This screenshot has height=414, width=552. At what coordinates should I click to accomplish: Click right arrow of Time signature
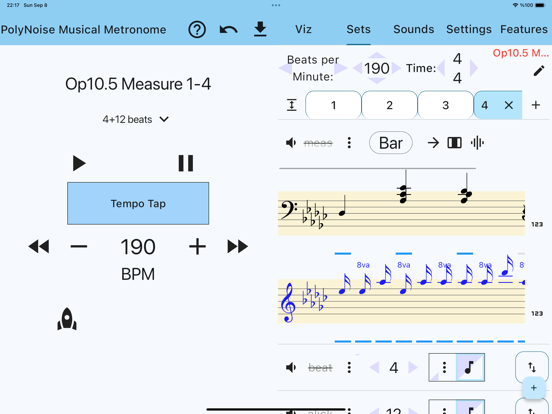click(474, 68)
